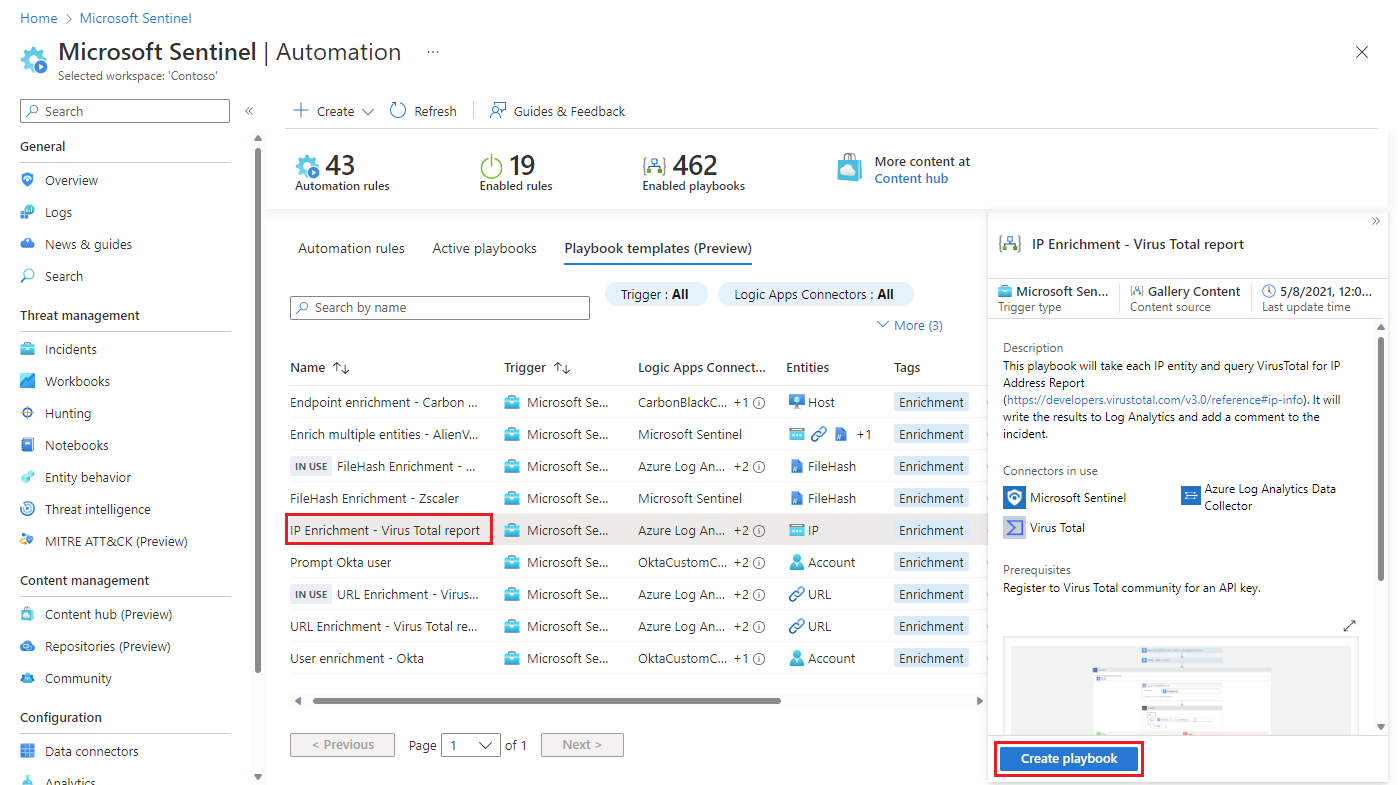The image size is (1398, 785).
Task: Click the Content hub (Preview) bag icon
Action: pyautogui.click(x=27, y=614)
